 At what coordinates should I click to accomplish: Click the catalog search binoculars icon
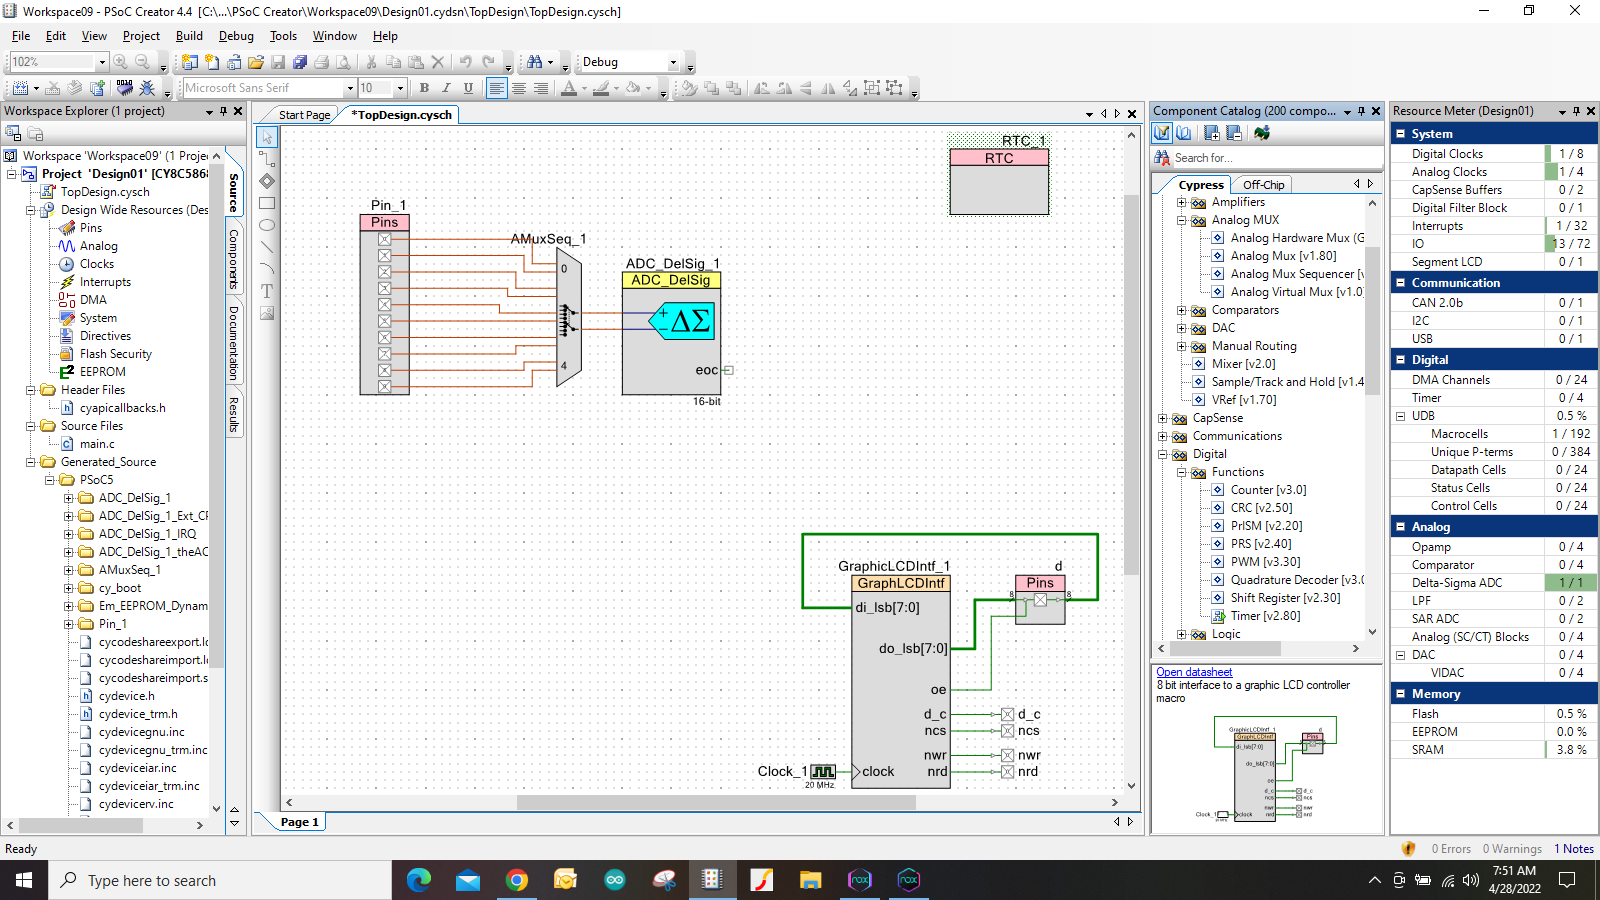click(1162, 157)
